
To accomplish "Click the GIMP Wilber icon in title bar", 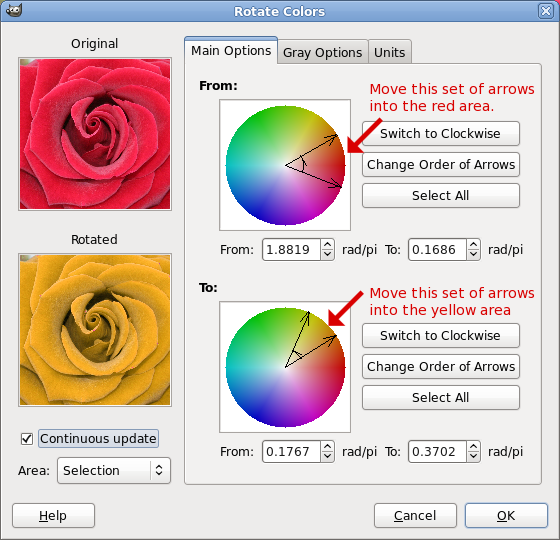I will tap(14, 10).
